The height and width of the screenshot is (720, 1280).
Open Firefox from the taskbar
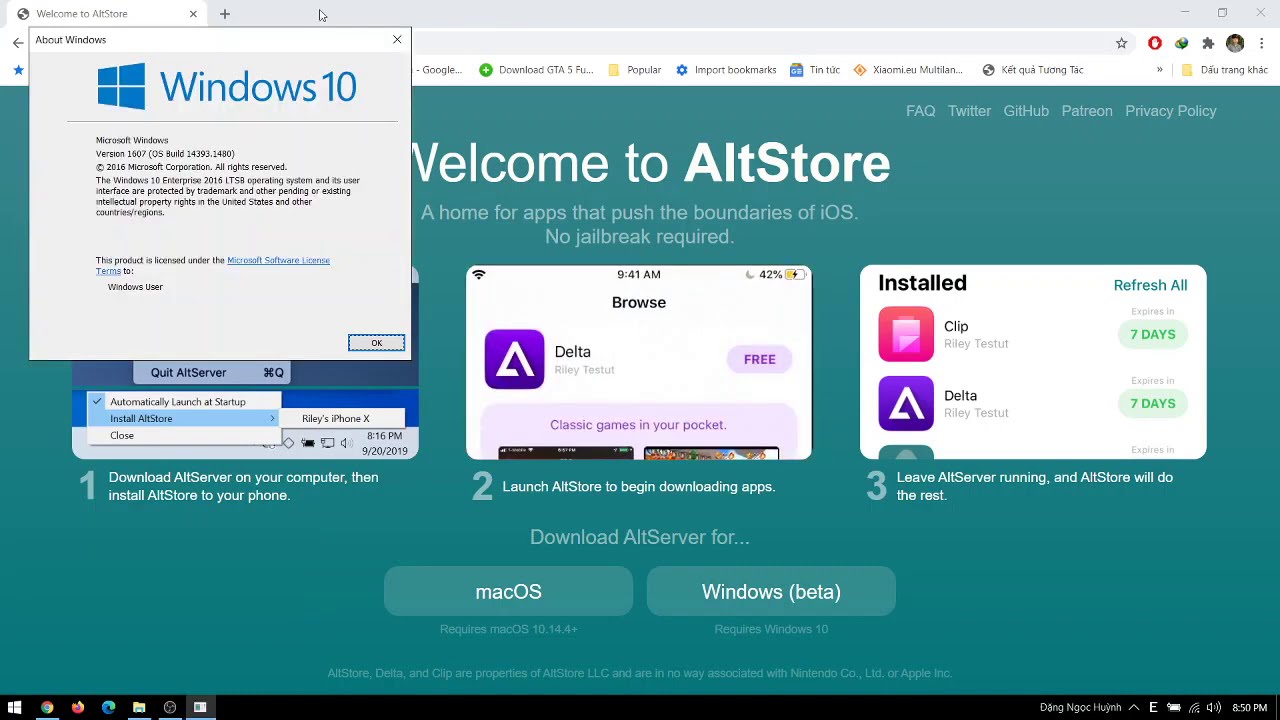(78, 707)
